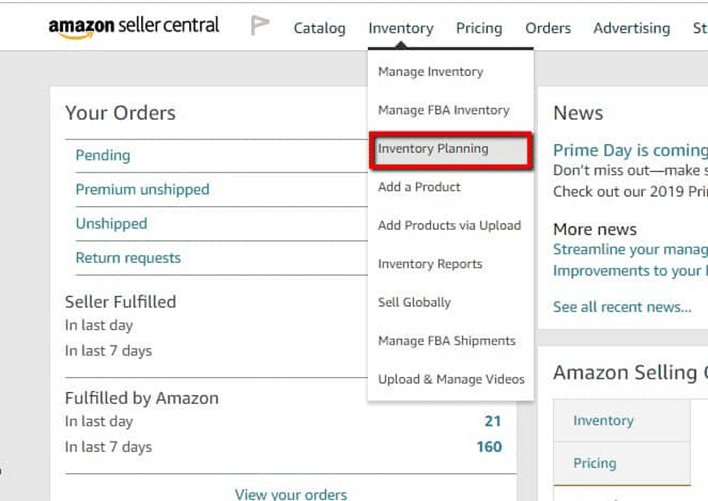Choose Manage FBA Inventory menu entry
This screenshot has width=708, height=501.
[x=443, y=110]
